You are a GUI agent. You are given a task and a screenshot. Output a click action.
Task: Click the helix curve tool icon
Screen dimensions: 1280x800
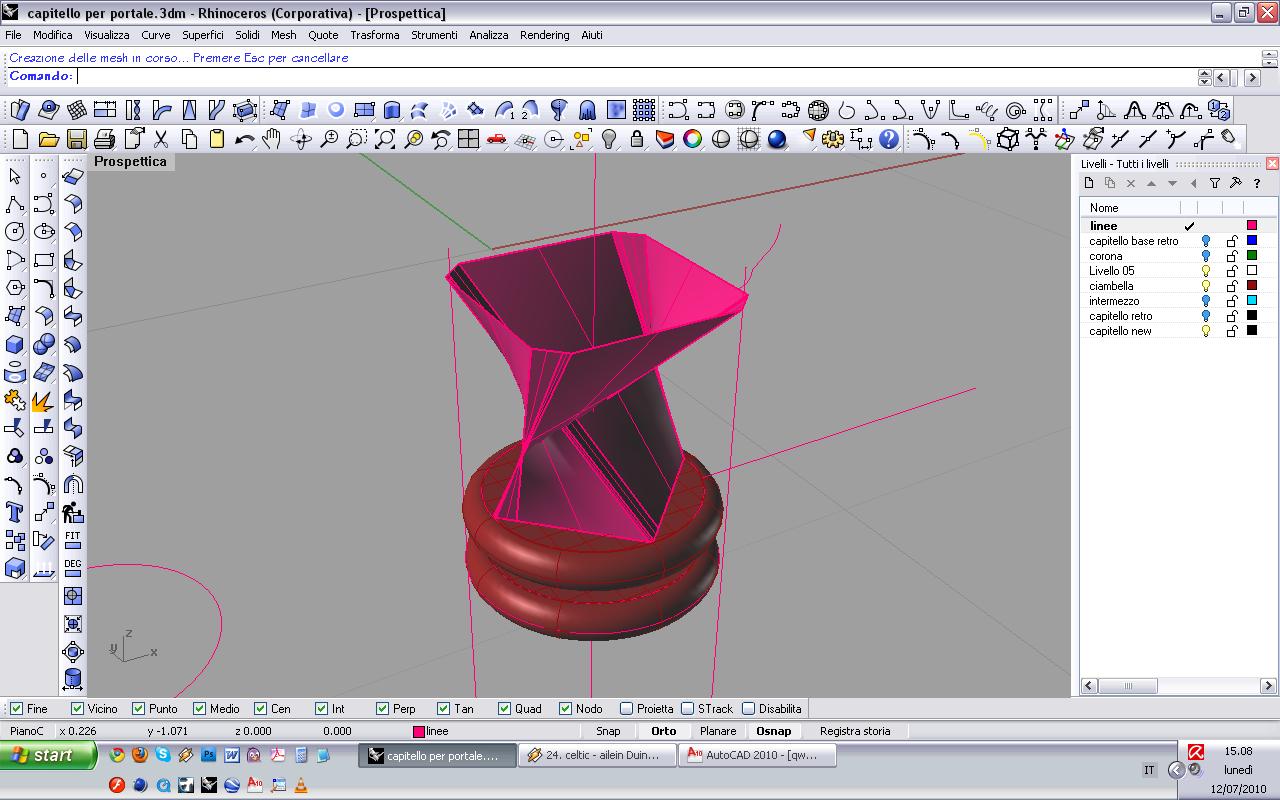pyautogui.click(x=988, y=109)
